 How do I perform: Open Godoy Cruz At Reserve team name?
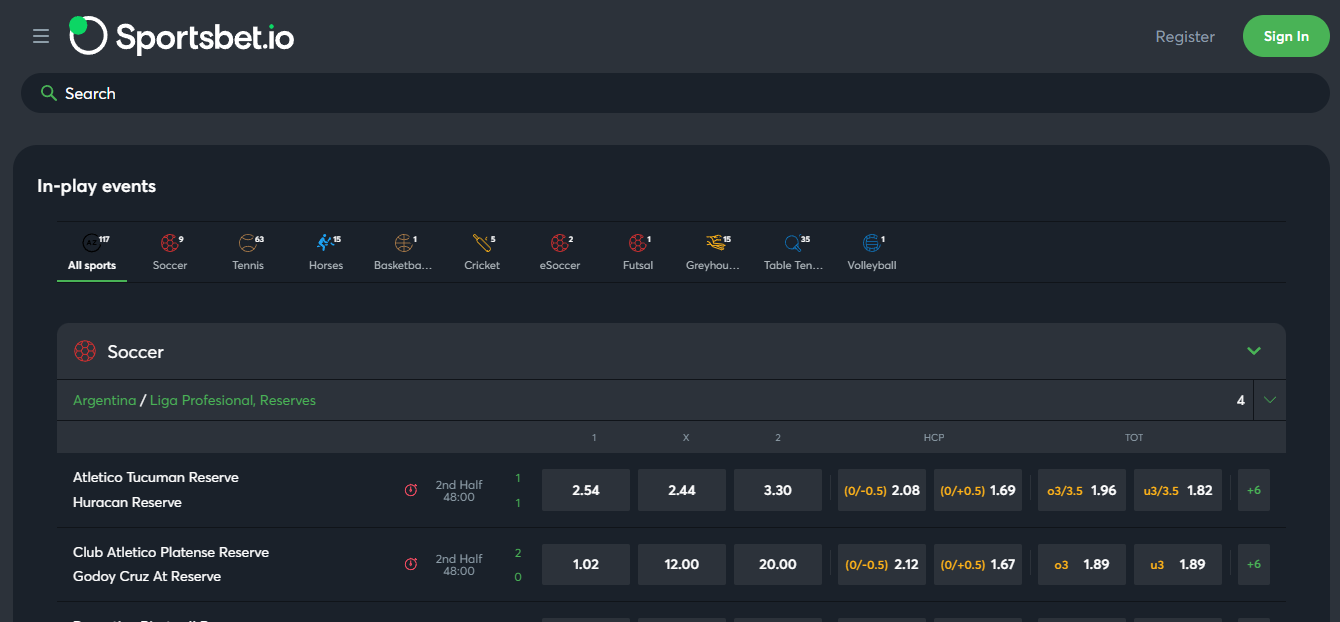tap(147, 576)
